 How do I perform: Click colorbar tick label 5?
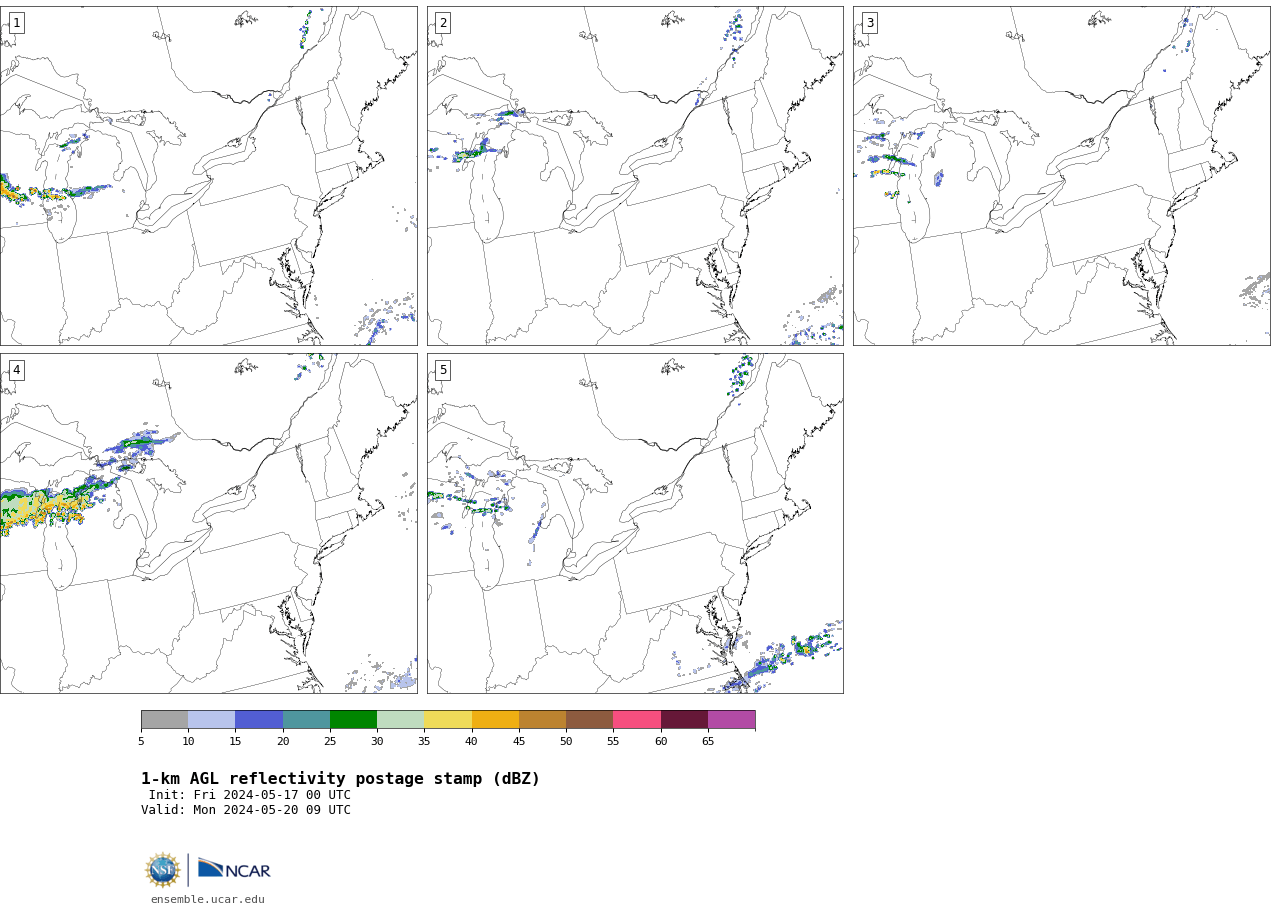[141, 742]
